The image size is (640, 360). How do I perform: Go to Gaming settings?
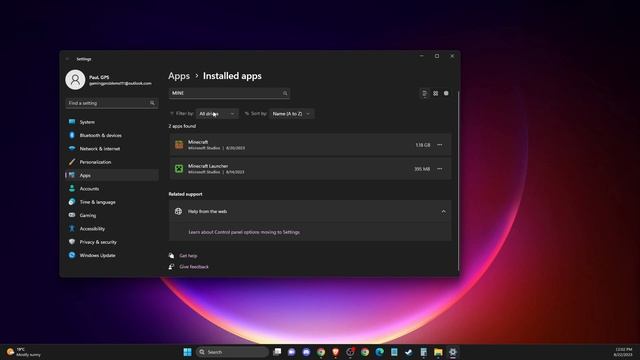111,215
